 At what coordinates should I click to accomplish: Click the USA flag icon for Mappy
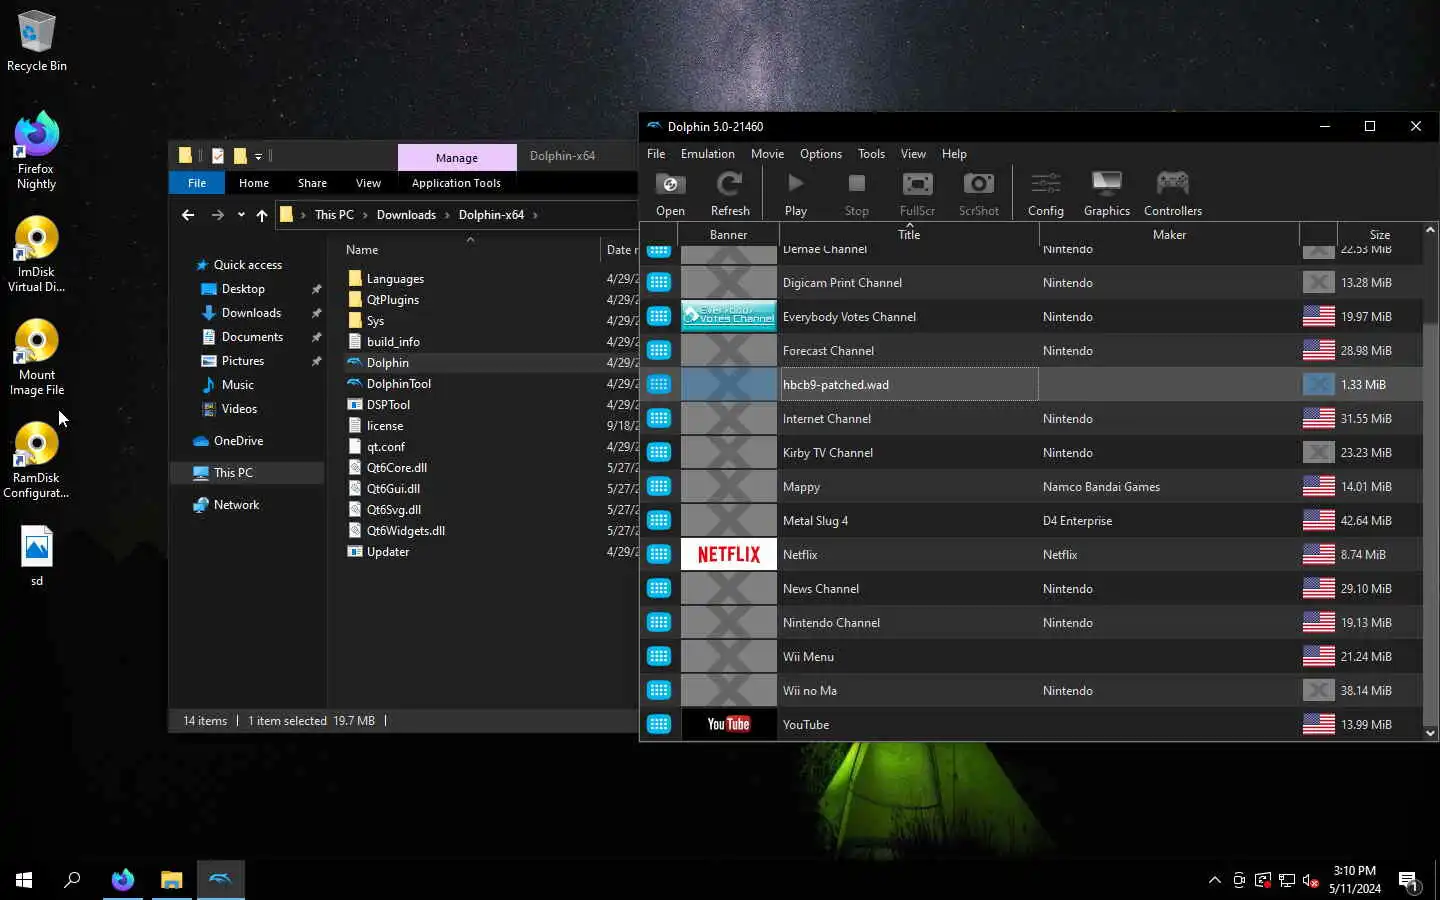(x=1319, y=486)
